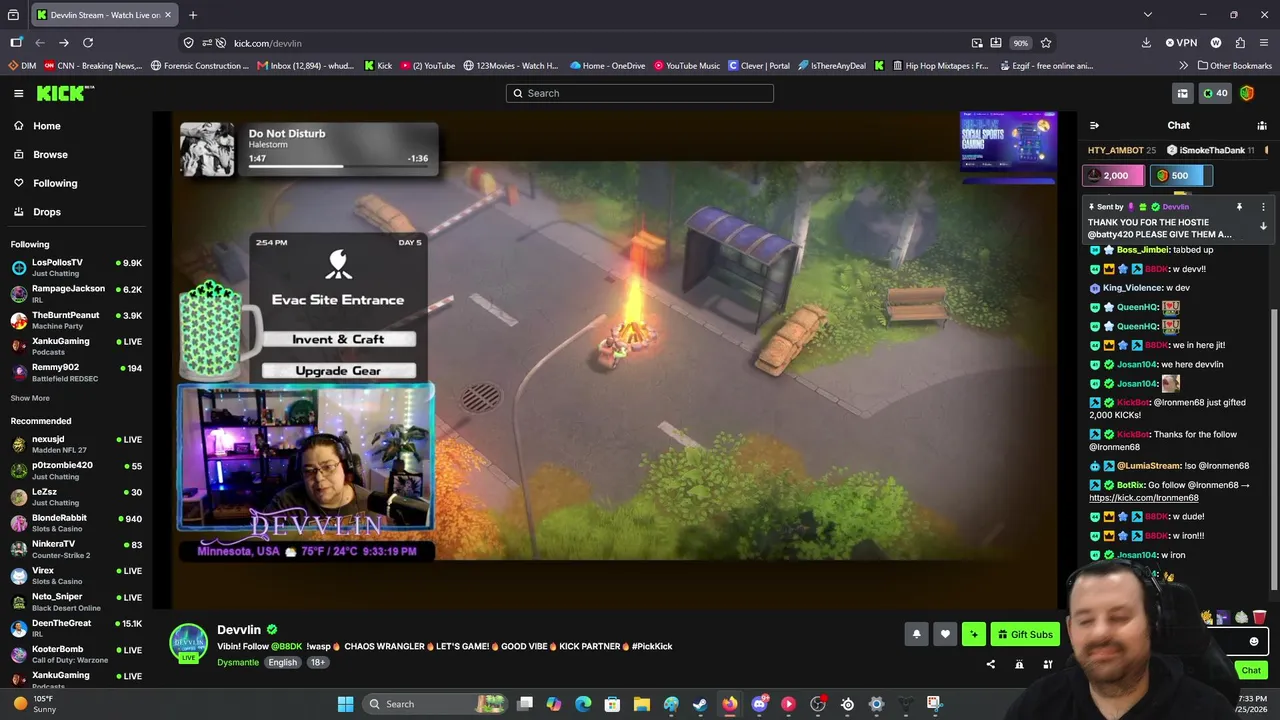Click the Kick search field
Image resolution: width=1280 pixels, height=720 pixels.
640,93
